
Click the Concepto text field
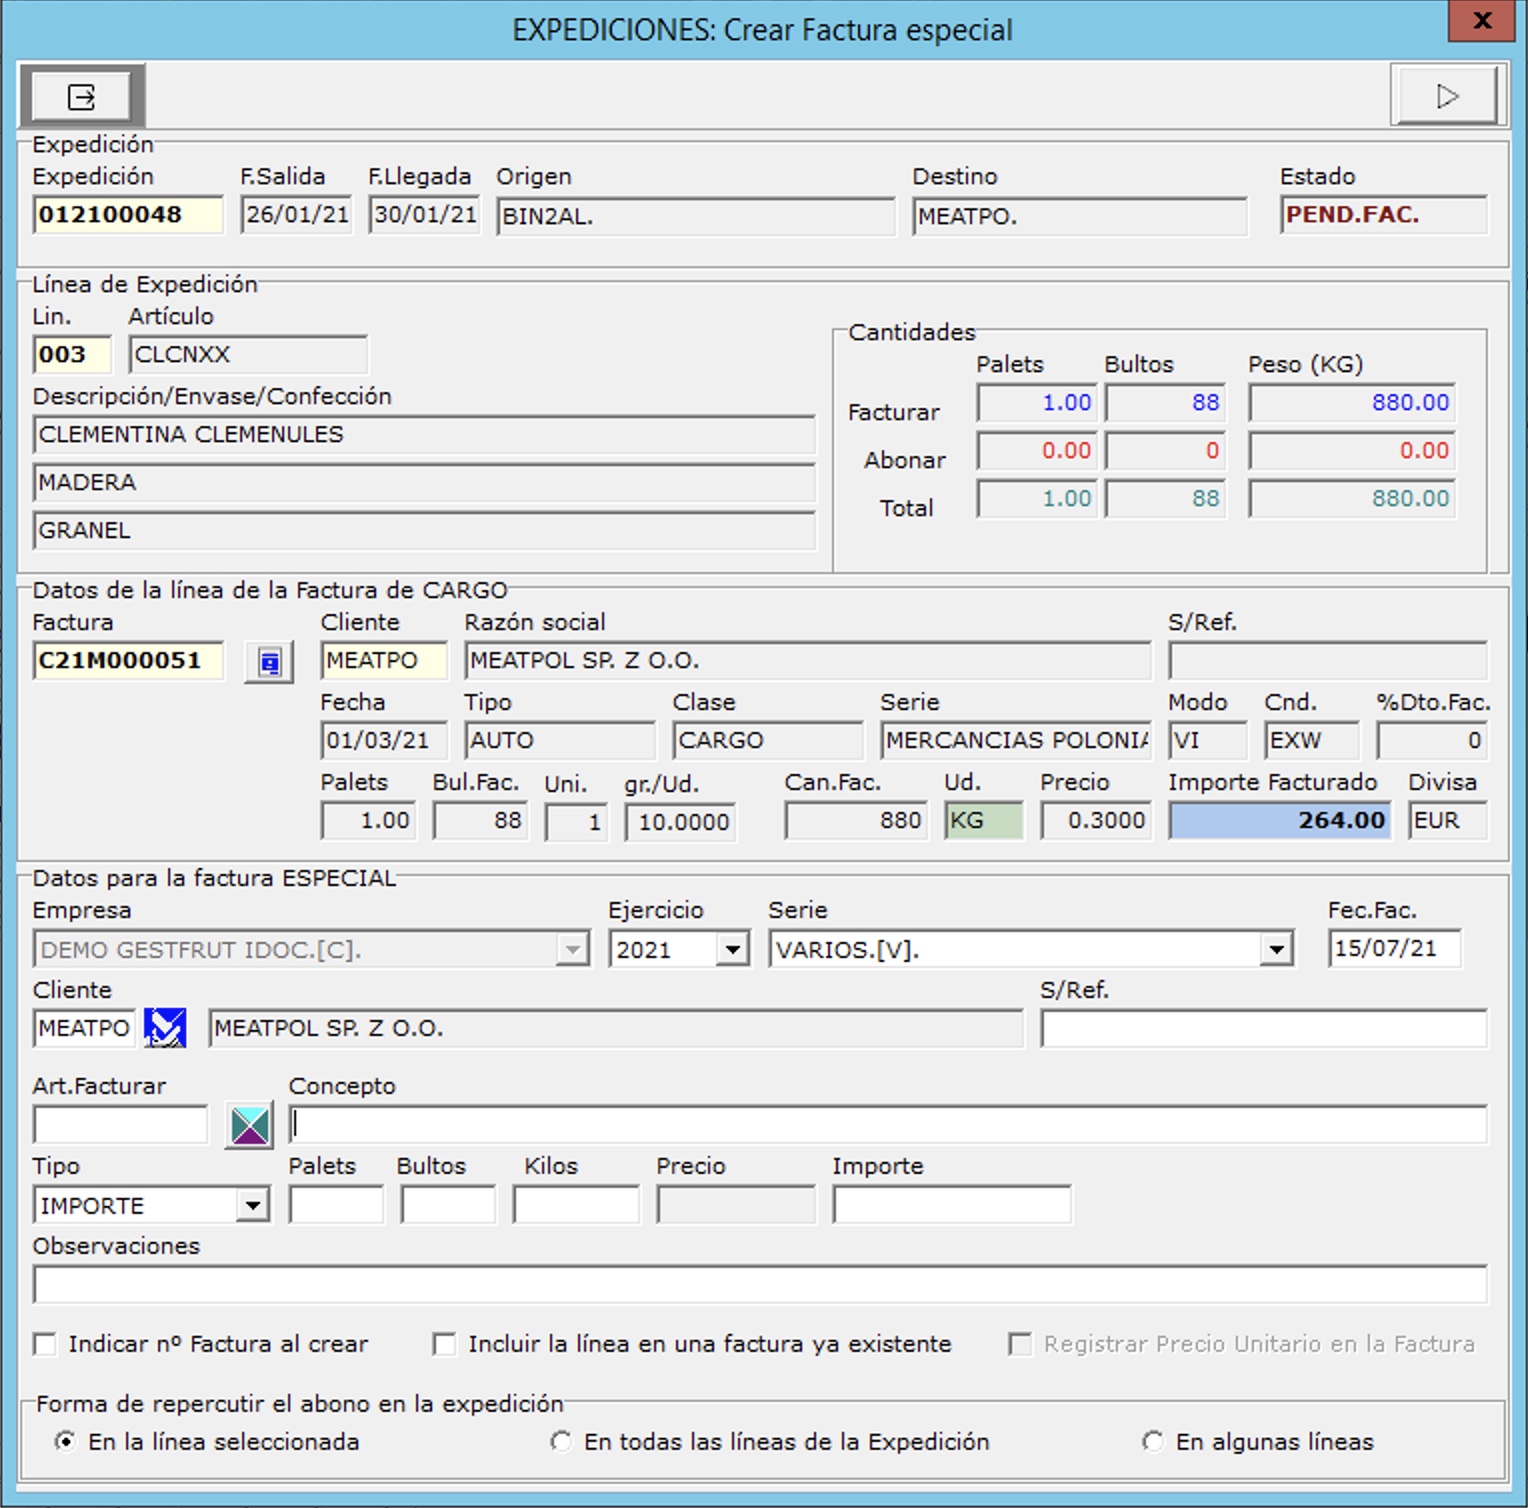887,1126
